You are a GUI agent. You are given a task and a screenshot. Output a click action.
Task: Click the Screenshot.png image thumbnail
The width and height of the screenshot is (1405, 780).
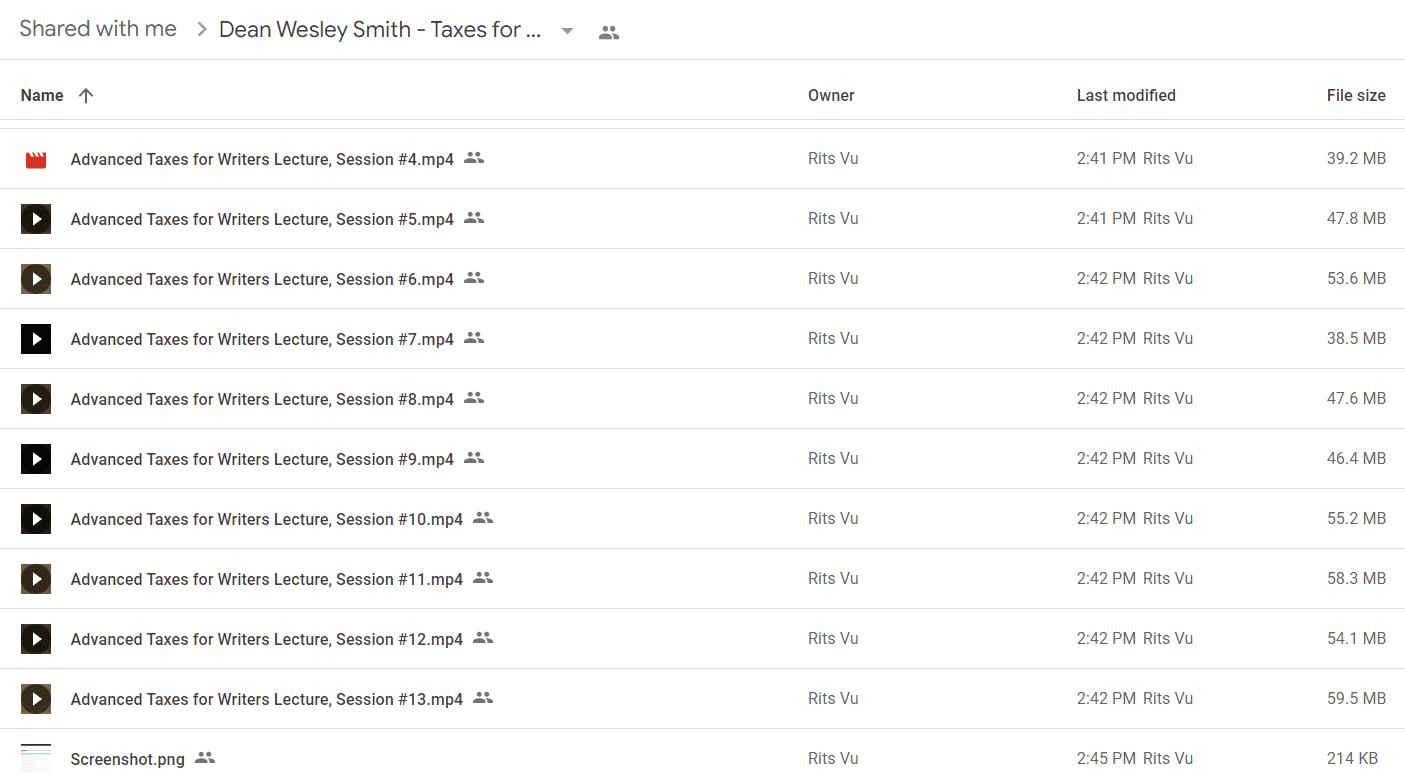tap(36, 759)
